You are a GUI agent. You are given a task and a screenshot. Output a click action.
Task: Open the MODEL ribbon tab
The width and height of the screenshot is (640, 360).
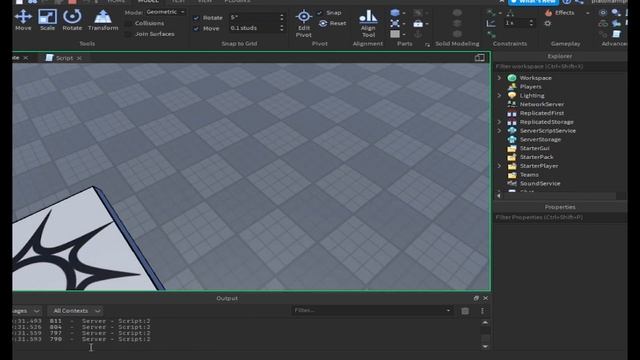(x=148, y=2)
